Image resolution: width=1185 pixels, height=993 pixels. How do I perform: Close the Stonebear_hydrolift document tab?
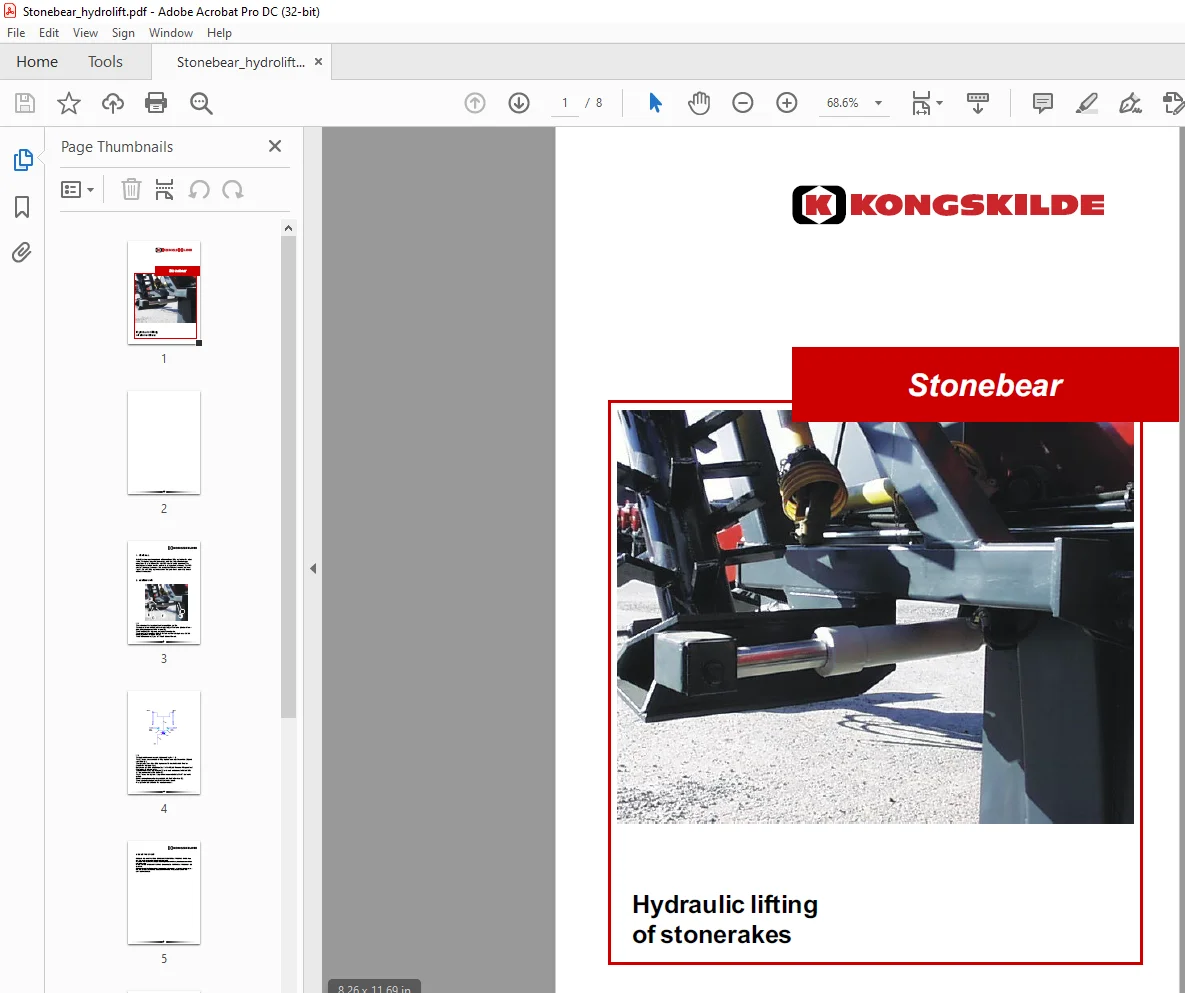click(318, 62)
